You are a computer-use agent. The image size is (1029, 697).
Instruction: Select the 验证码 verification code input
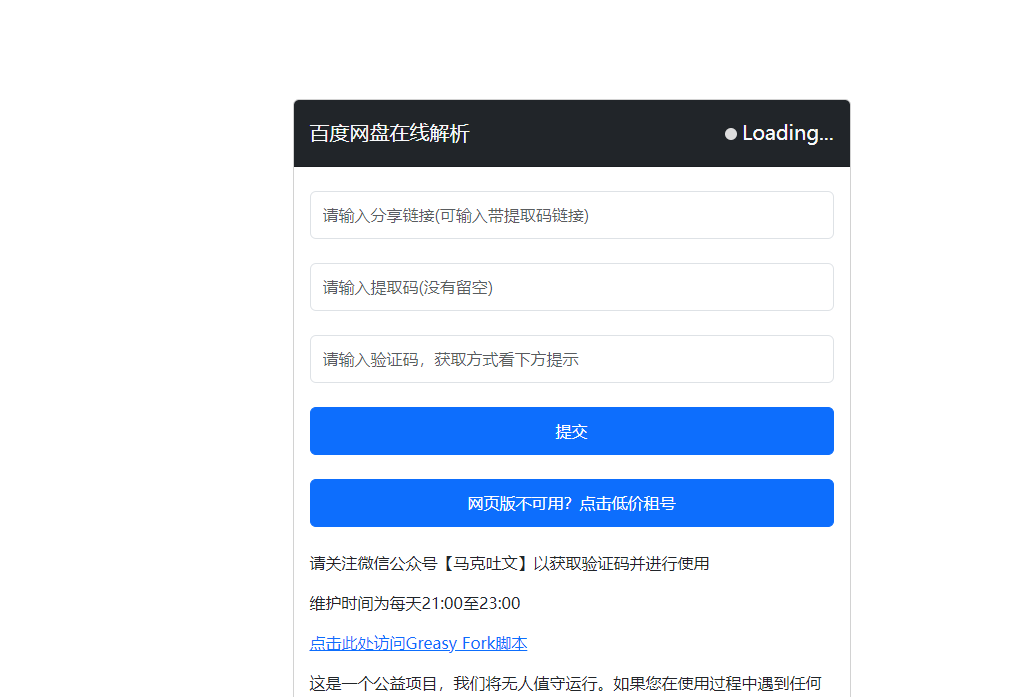(571, 358)
